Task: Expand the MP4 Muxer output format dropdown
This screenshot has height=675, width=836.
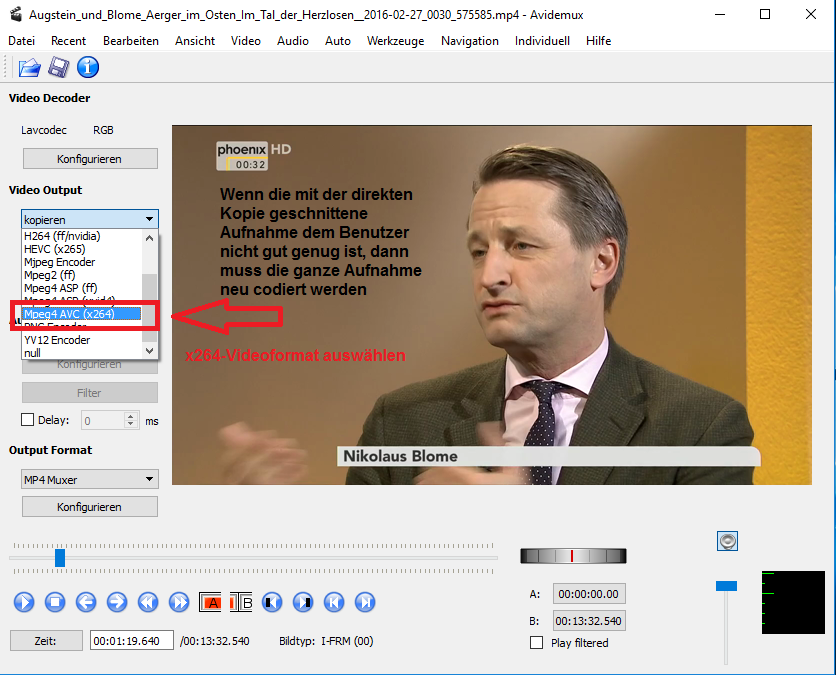Action: point(90,480)
